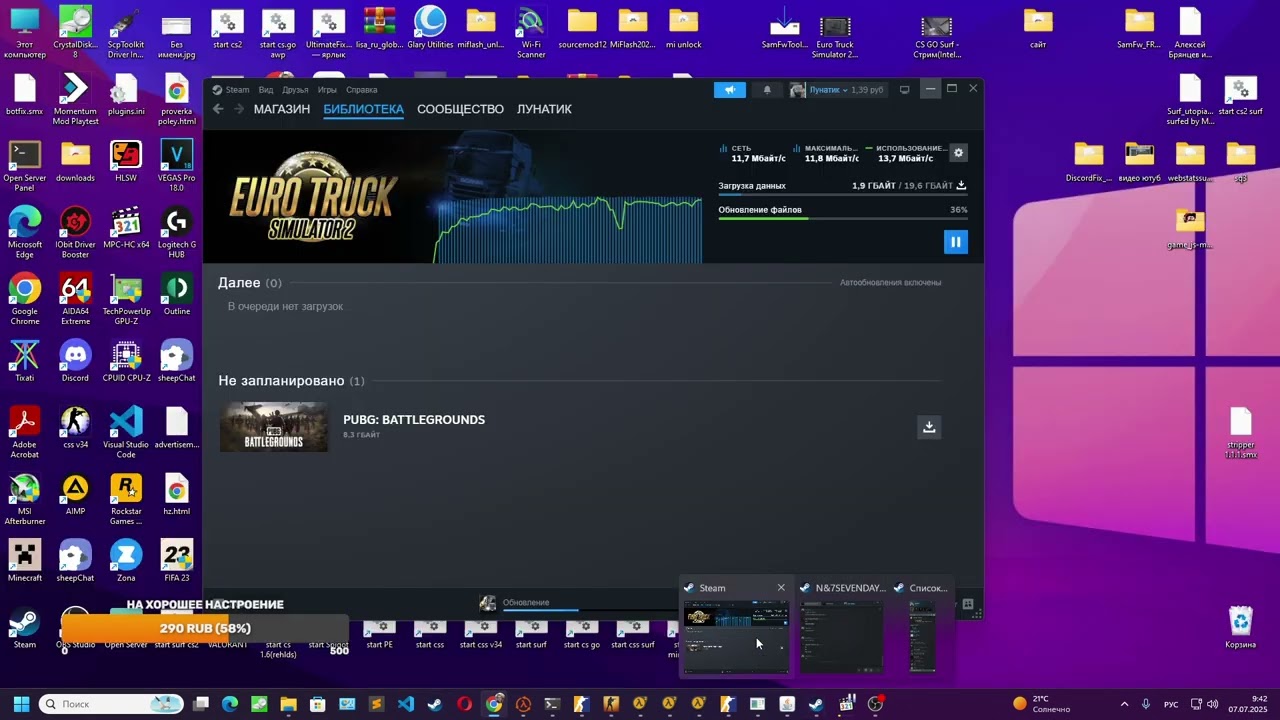1280x720 pixels.
Task: Show hidden tray icons chevron
Action: (x=1124, y=704)
